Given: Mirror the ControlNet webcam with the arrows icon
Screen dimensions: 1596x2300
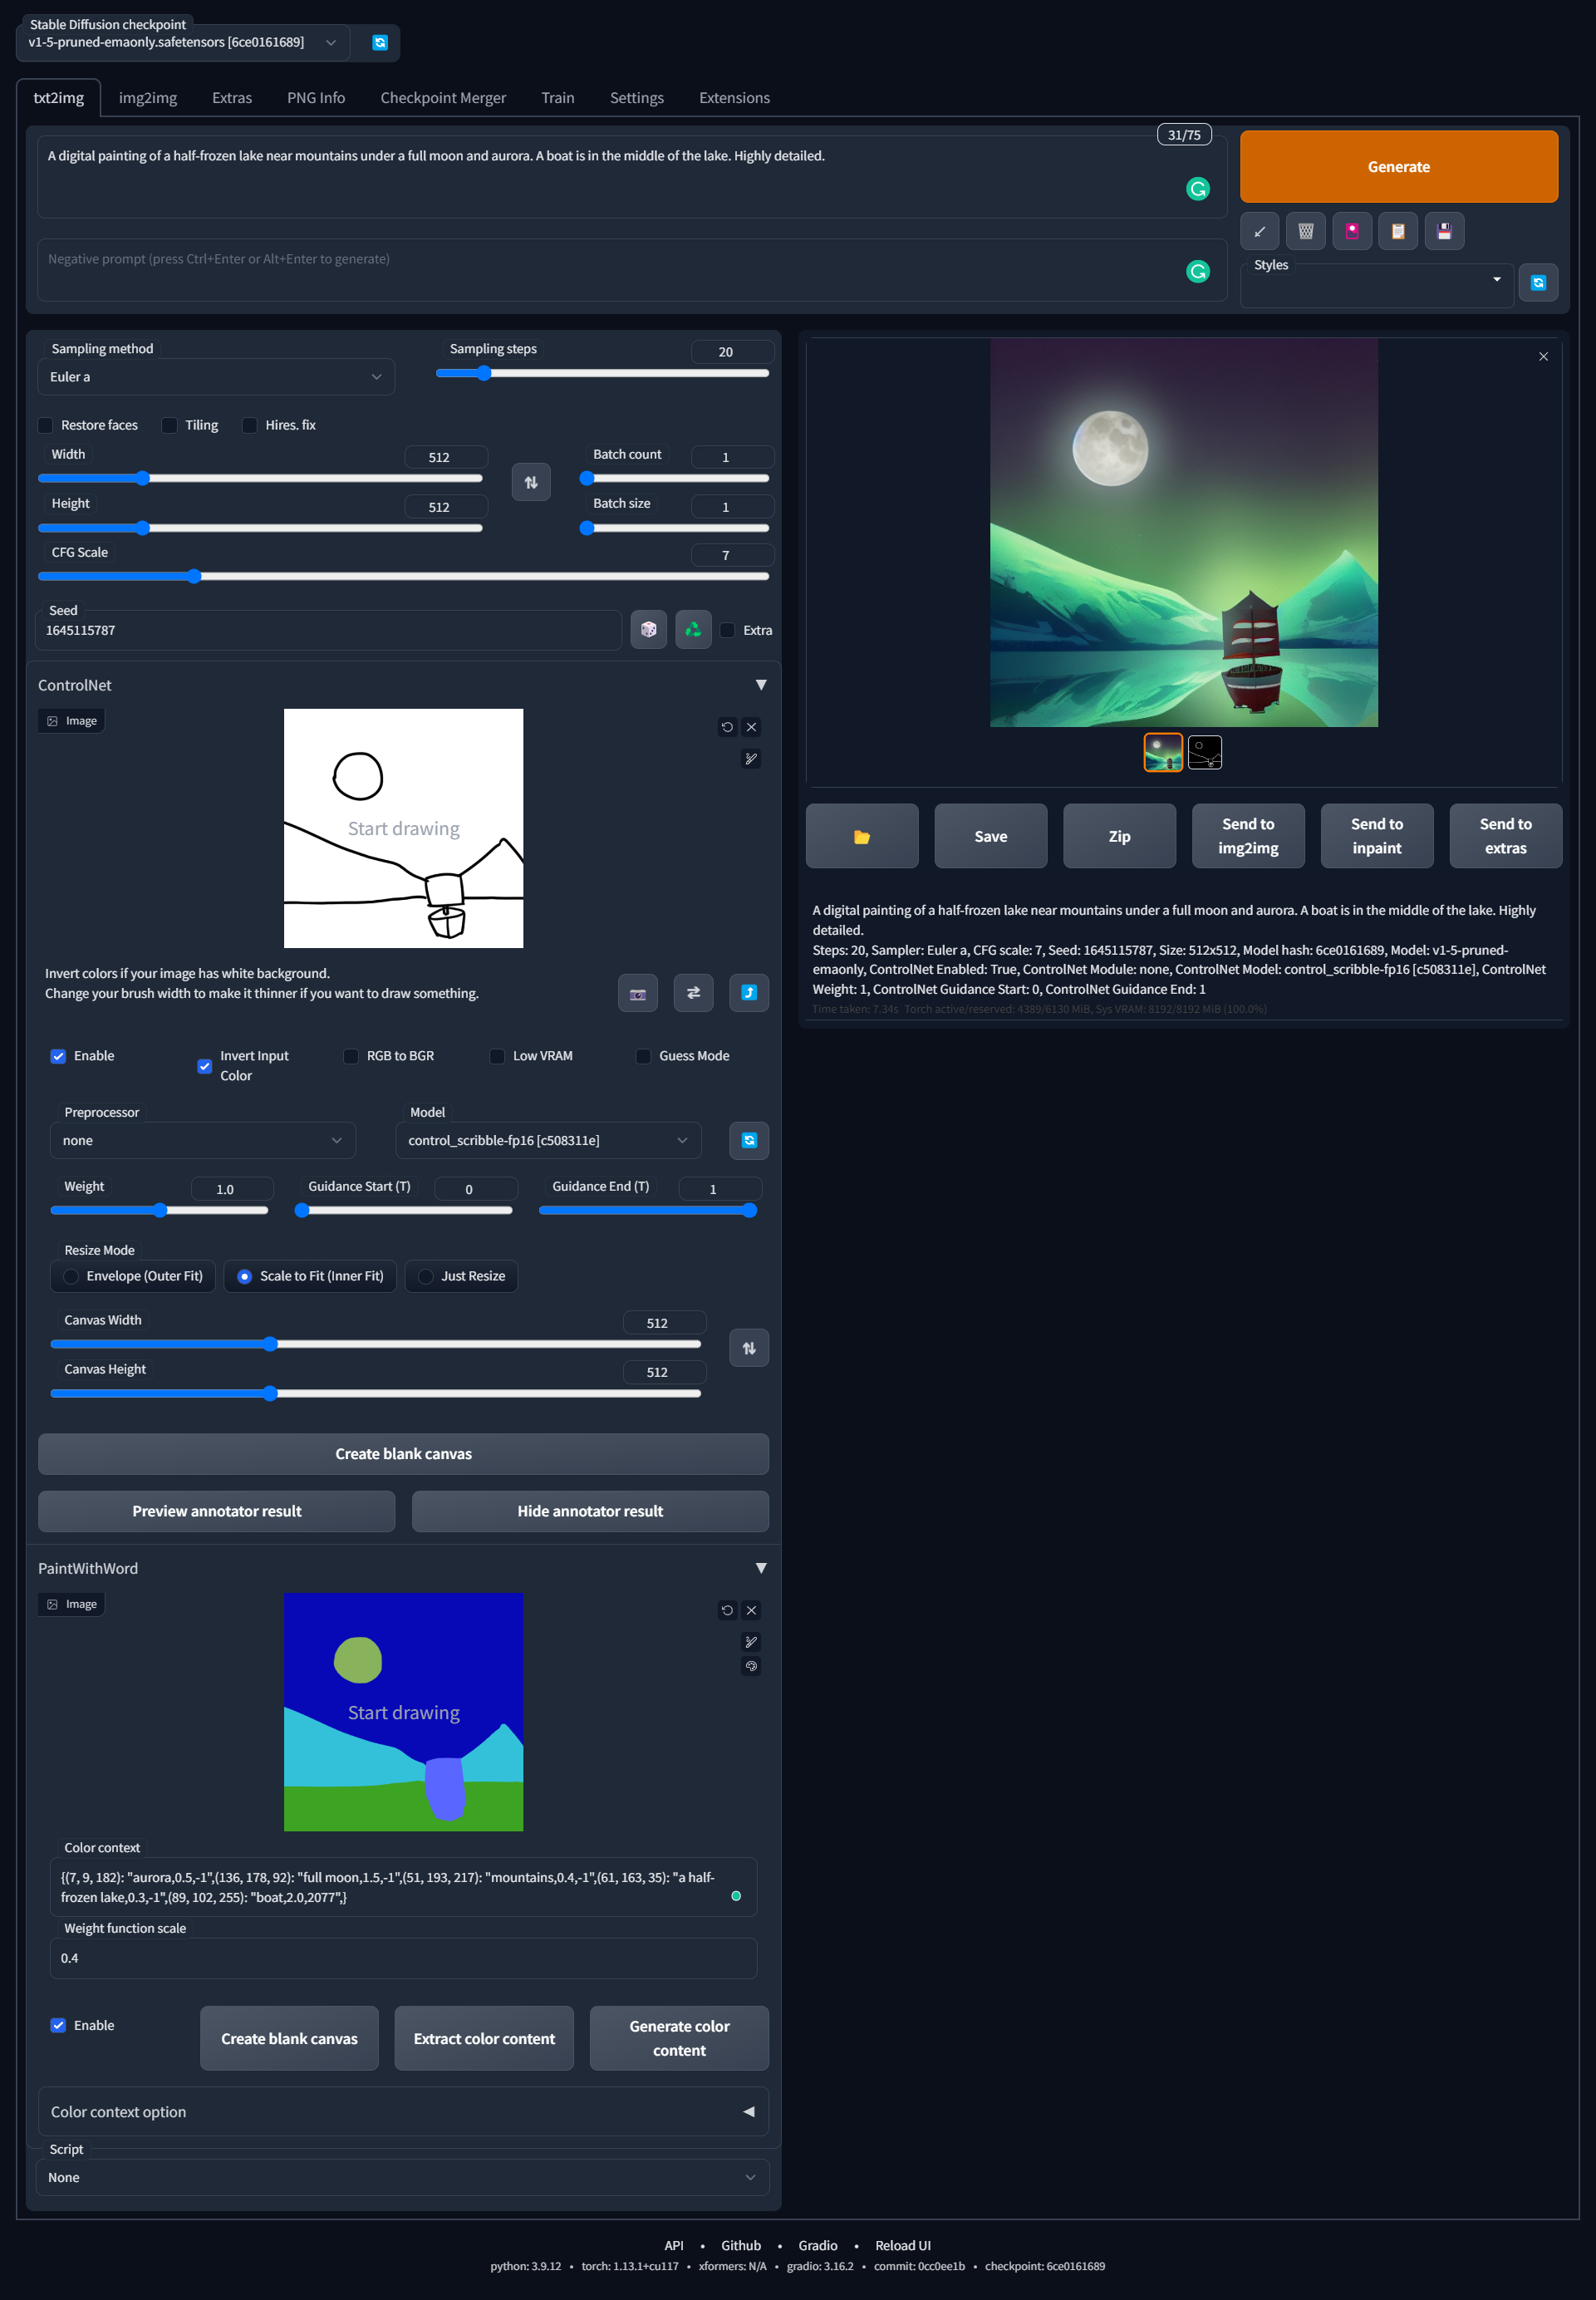Looking at the screenshot, I should [x=693, y=993].
